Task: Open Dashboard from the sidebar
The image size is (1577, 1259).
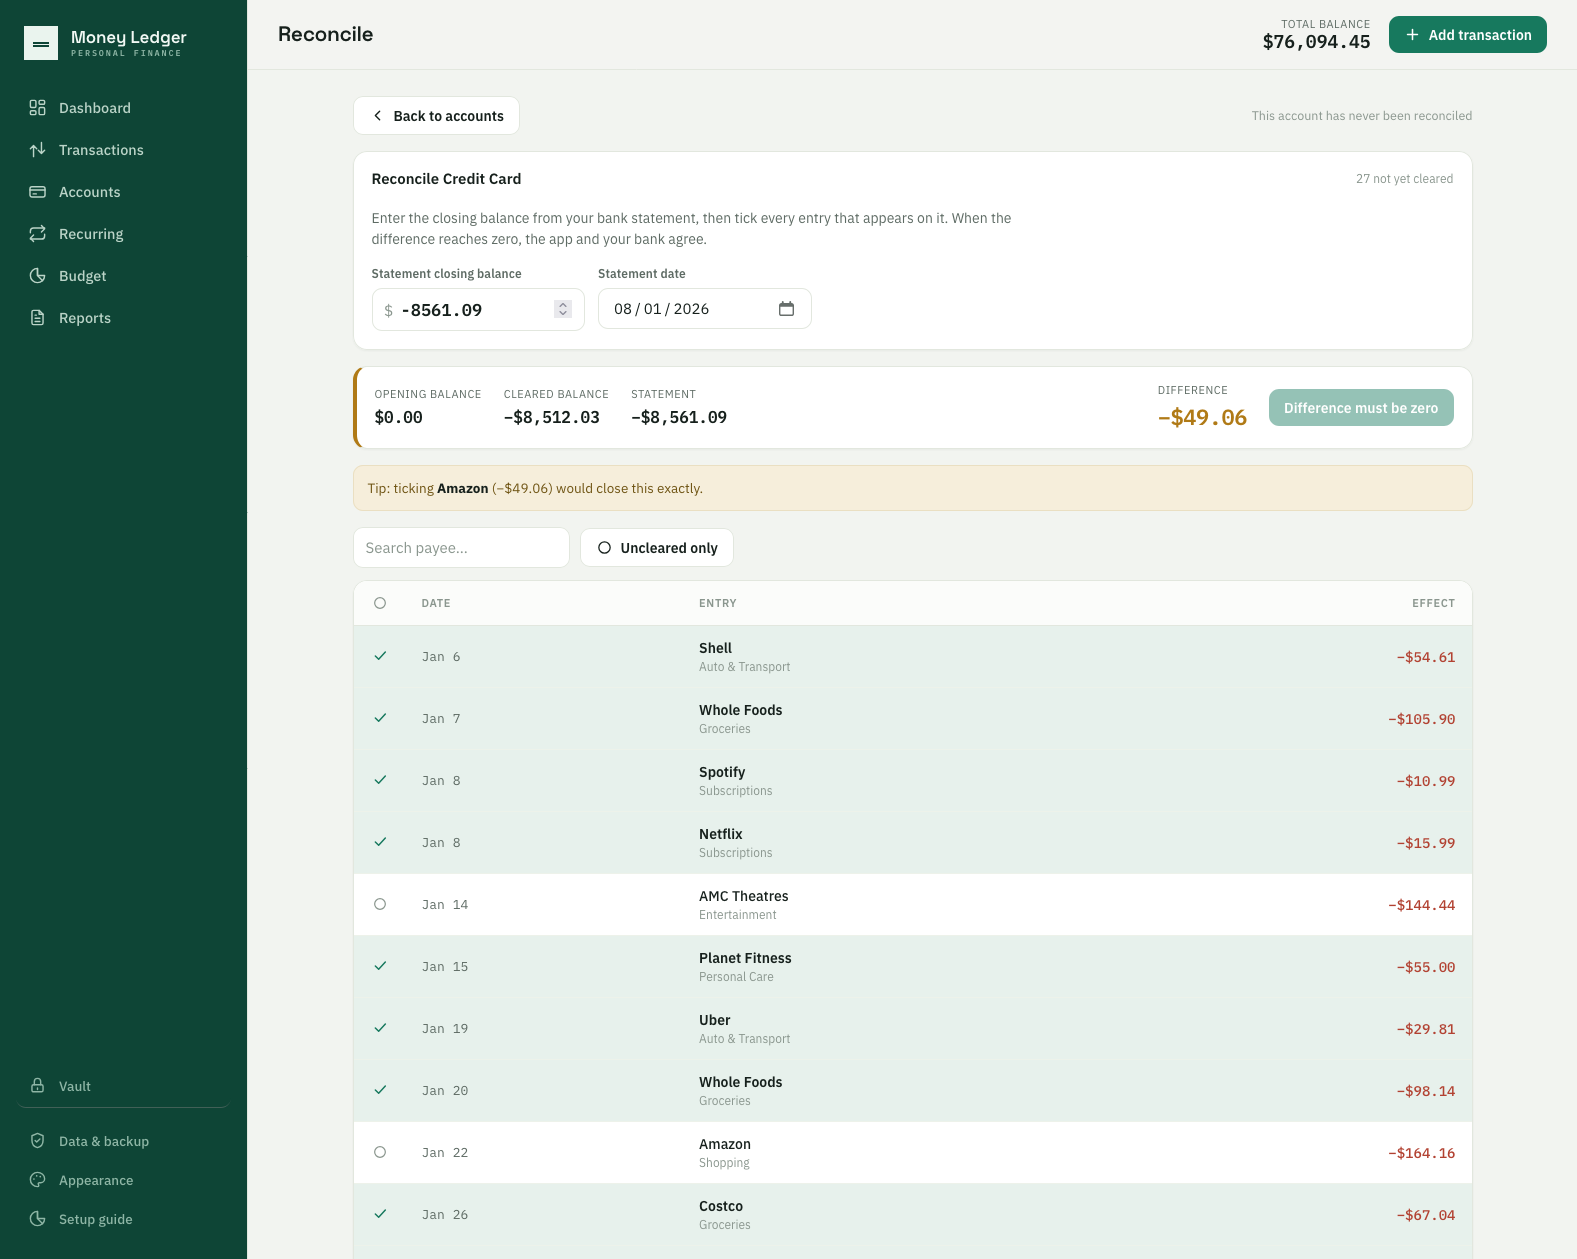Action: [x=123, y=108]
